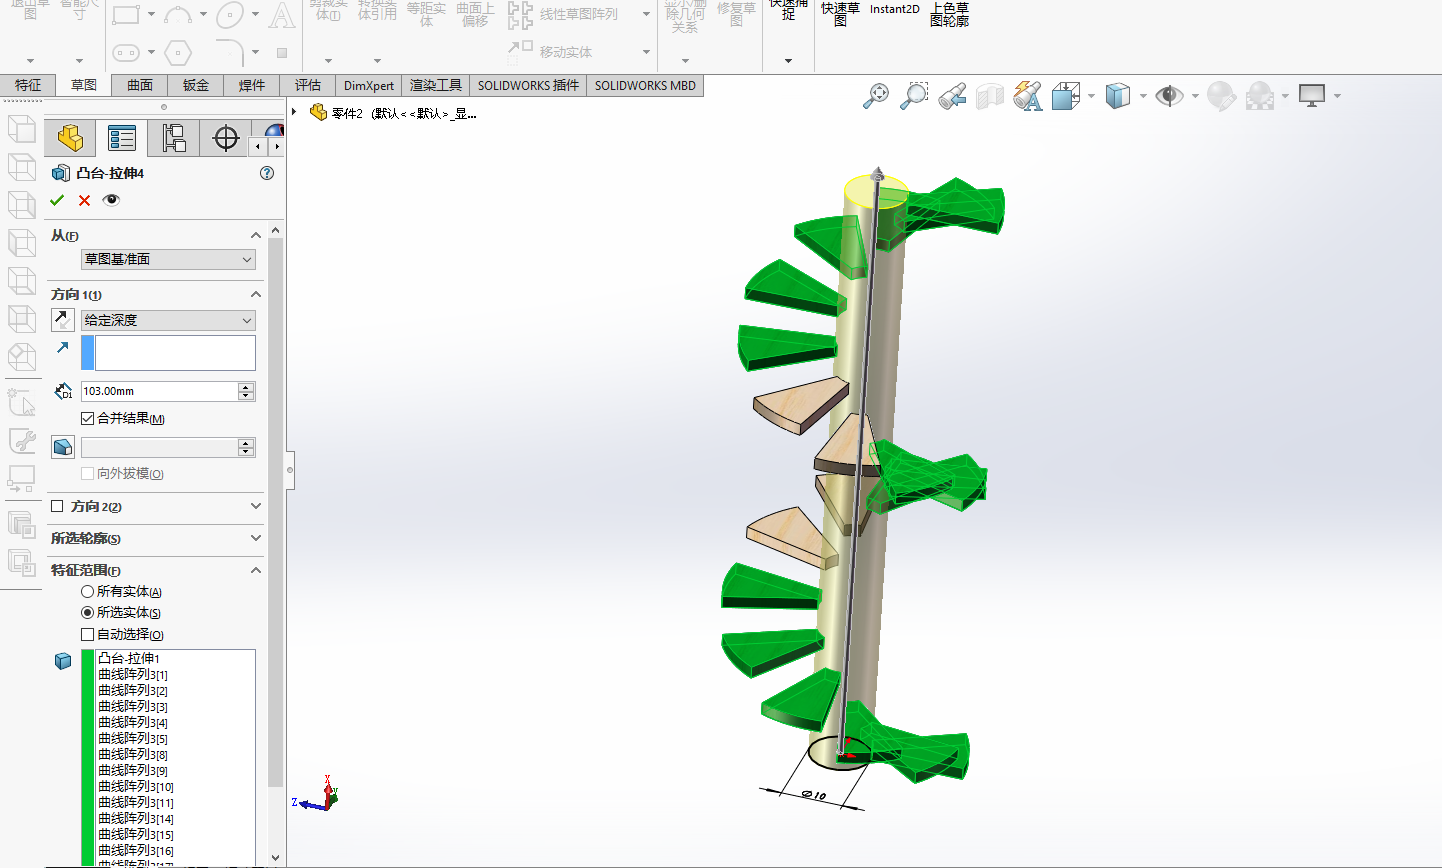
Task: Open the SOLIDWORKS 插件 Add-ins tab
Action: pyautogui.click(x=528, y=86)
